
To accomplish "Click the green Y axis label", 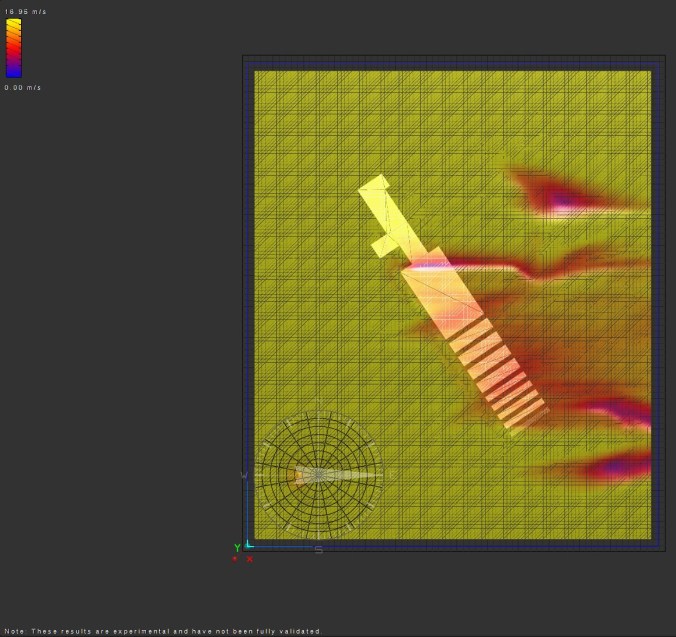I will pyautogui.click(x=238, y=547).
